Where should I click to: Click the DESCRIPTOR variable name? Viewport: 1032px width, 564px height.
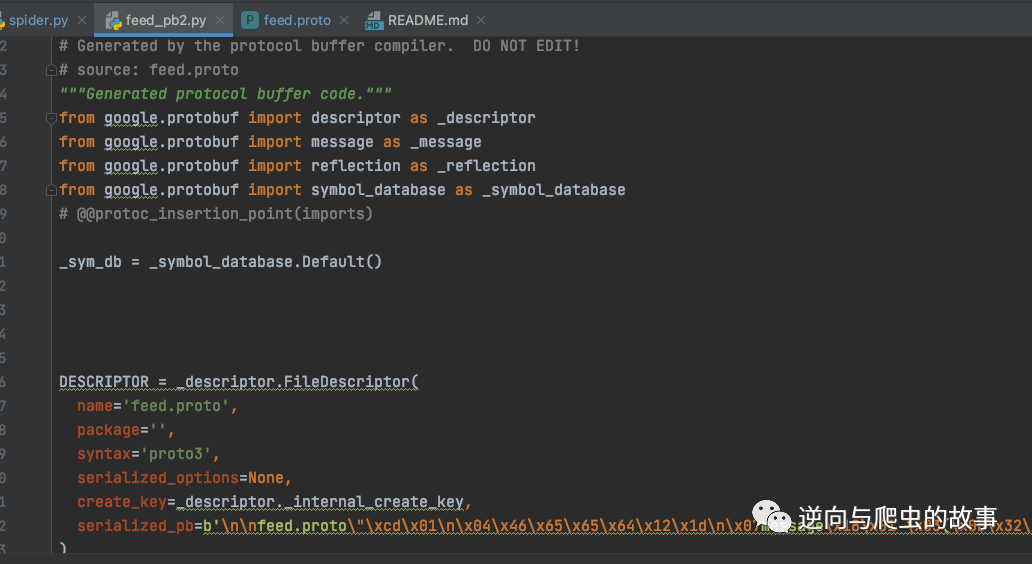click(104, 382)
